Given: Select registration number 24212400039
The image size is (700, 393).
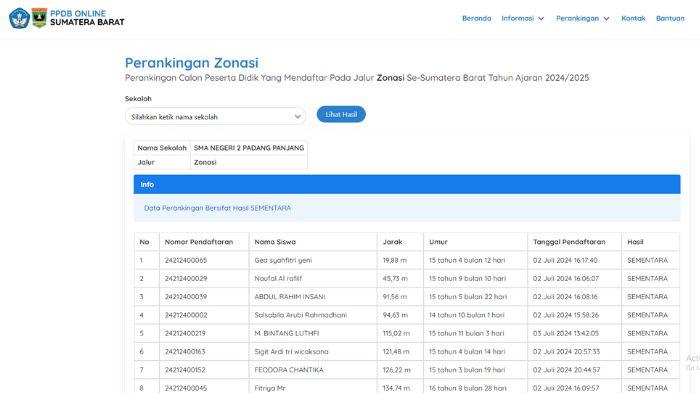Looking at the screenshot, I should tap(186, 297).
